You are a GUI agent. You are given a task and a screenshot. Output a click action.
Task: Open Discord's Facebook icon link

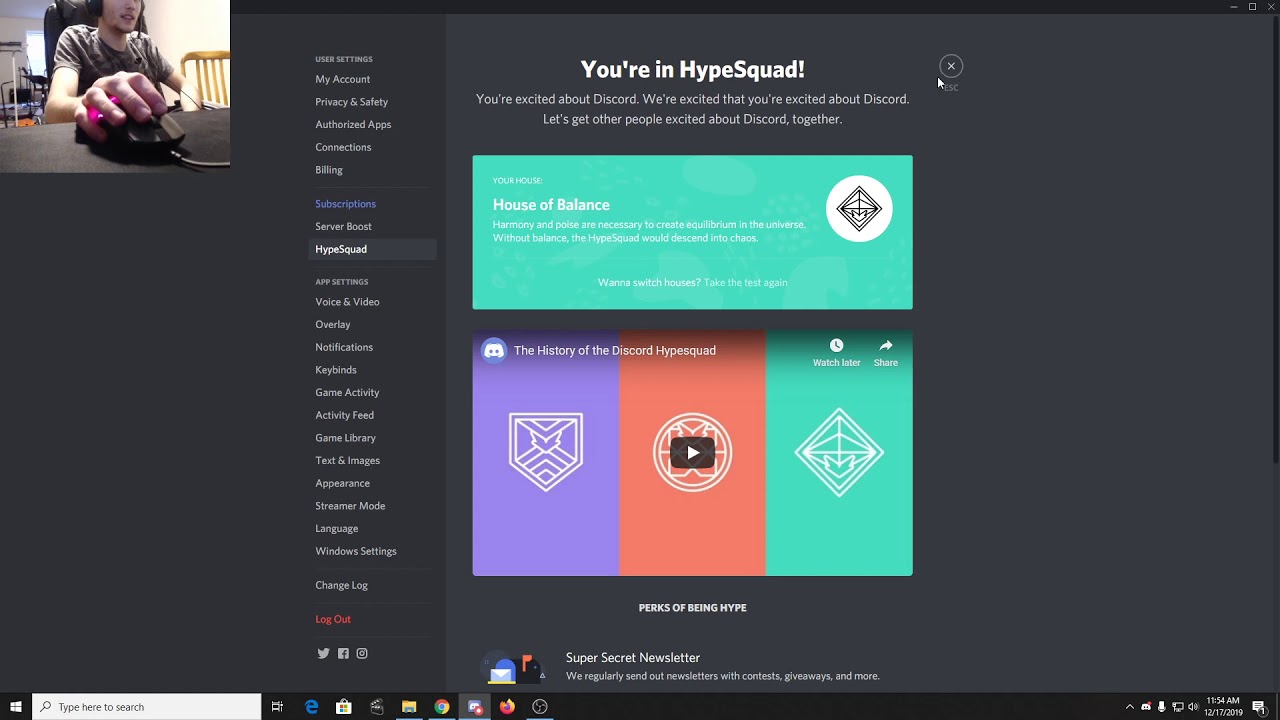coord(343,654)
